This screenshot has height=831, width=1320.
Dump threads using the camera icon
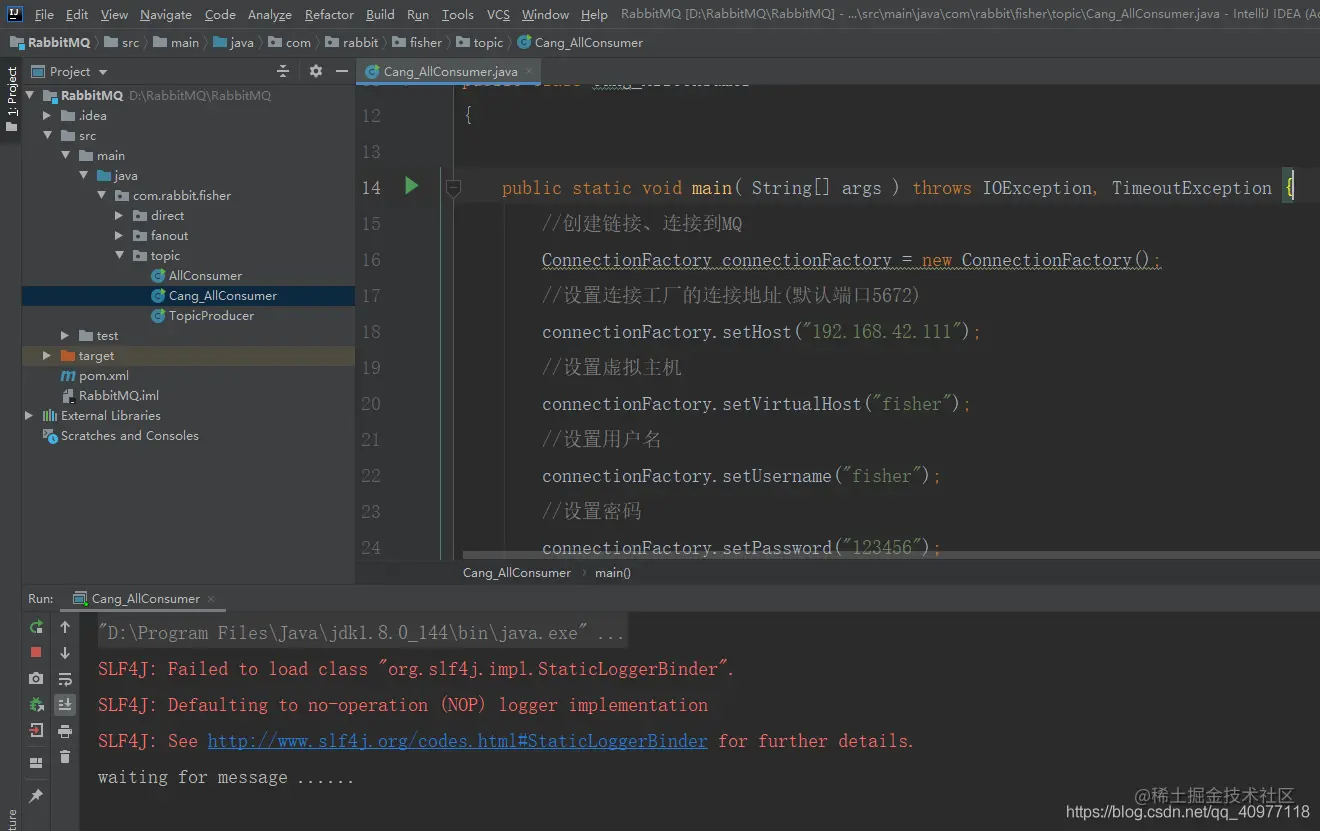[36, 678]
